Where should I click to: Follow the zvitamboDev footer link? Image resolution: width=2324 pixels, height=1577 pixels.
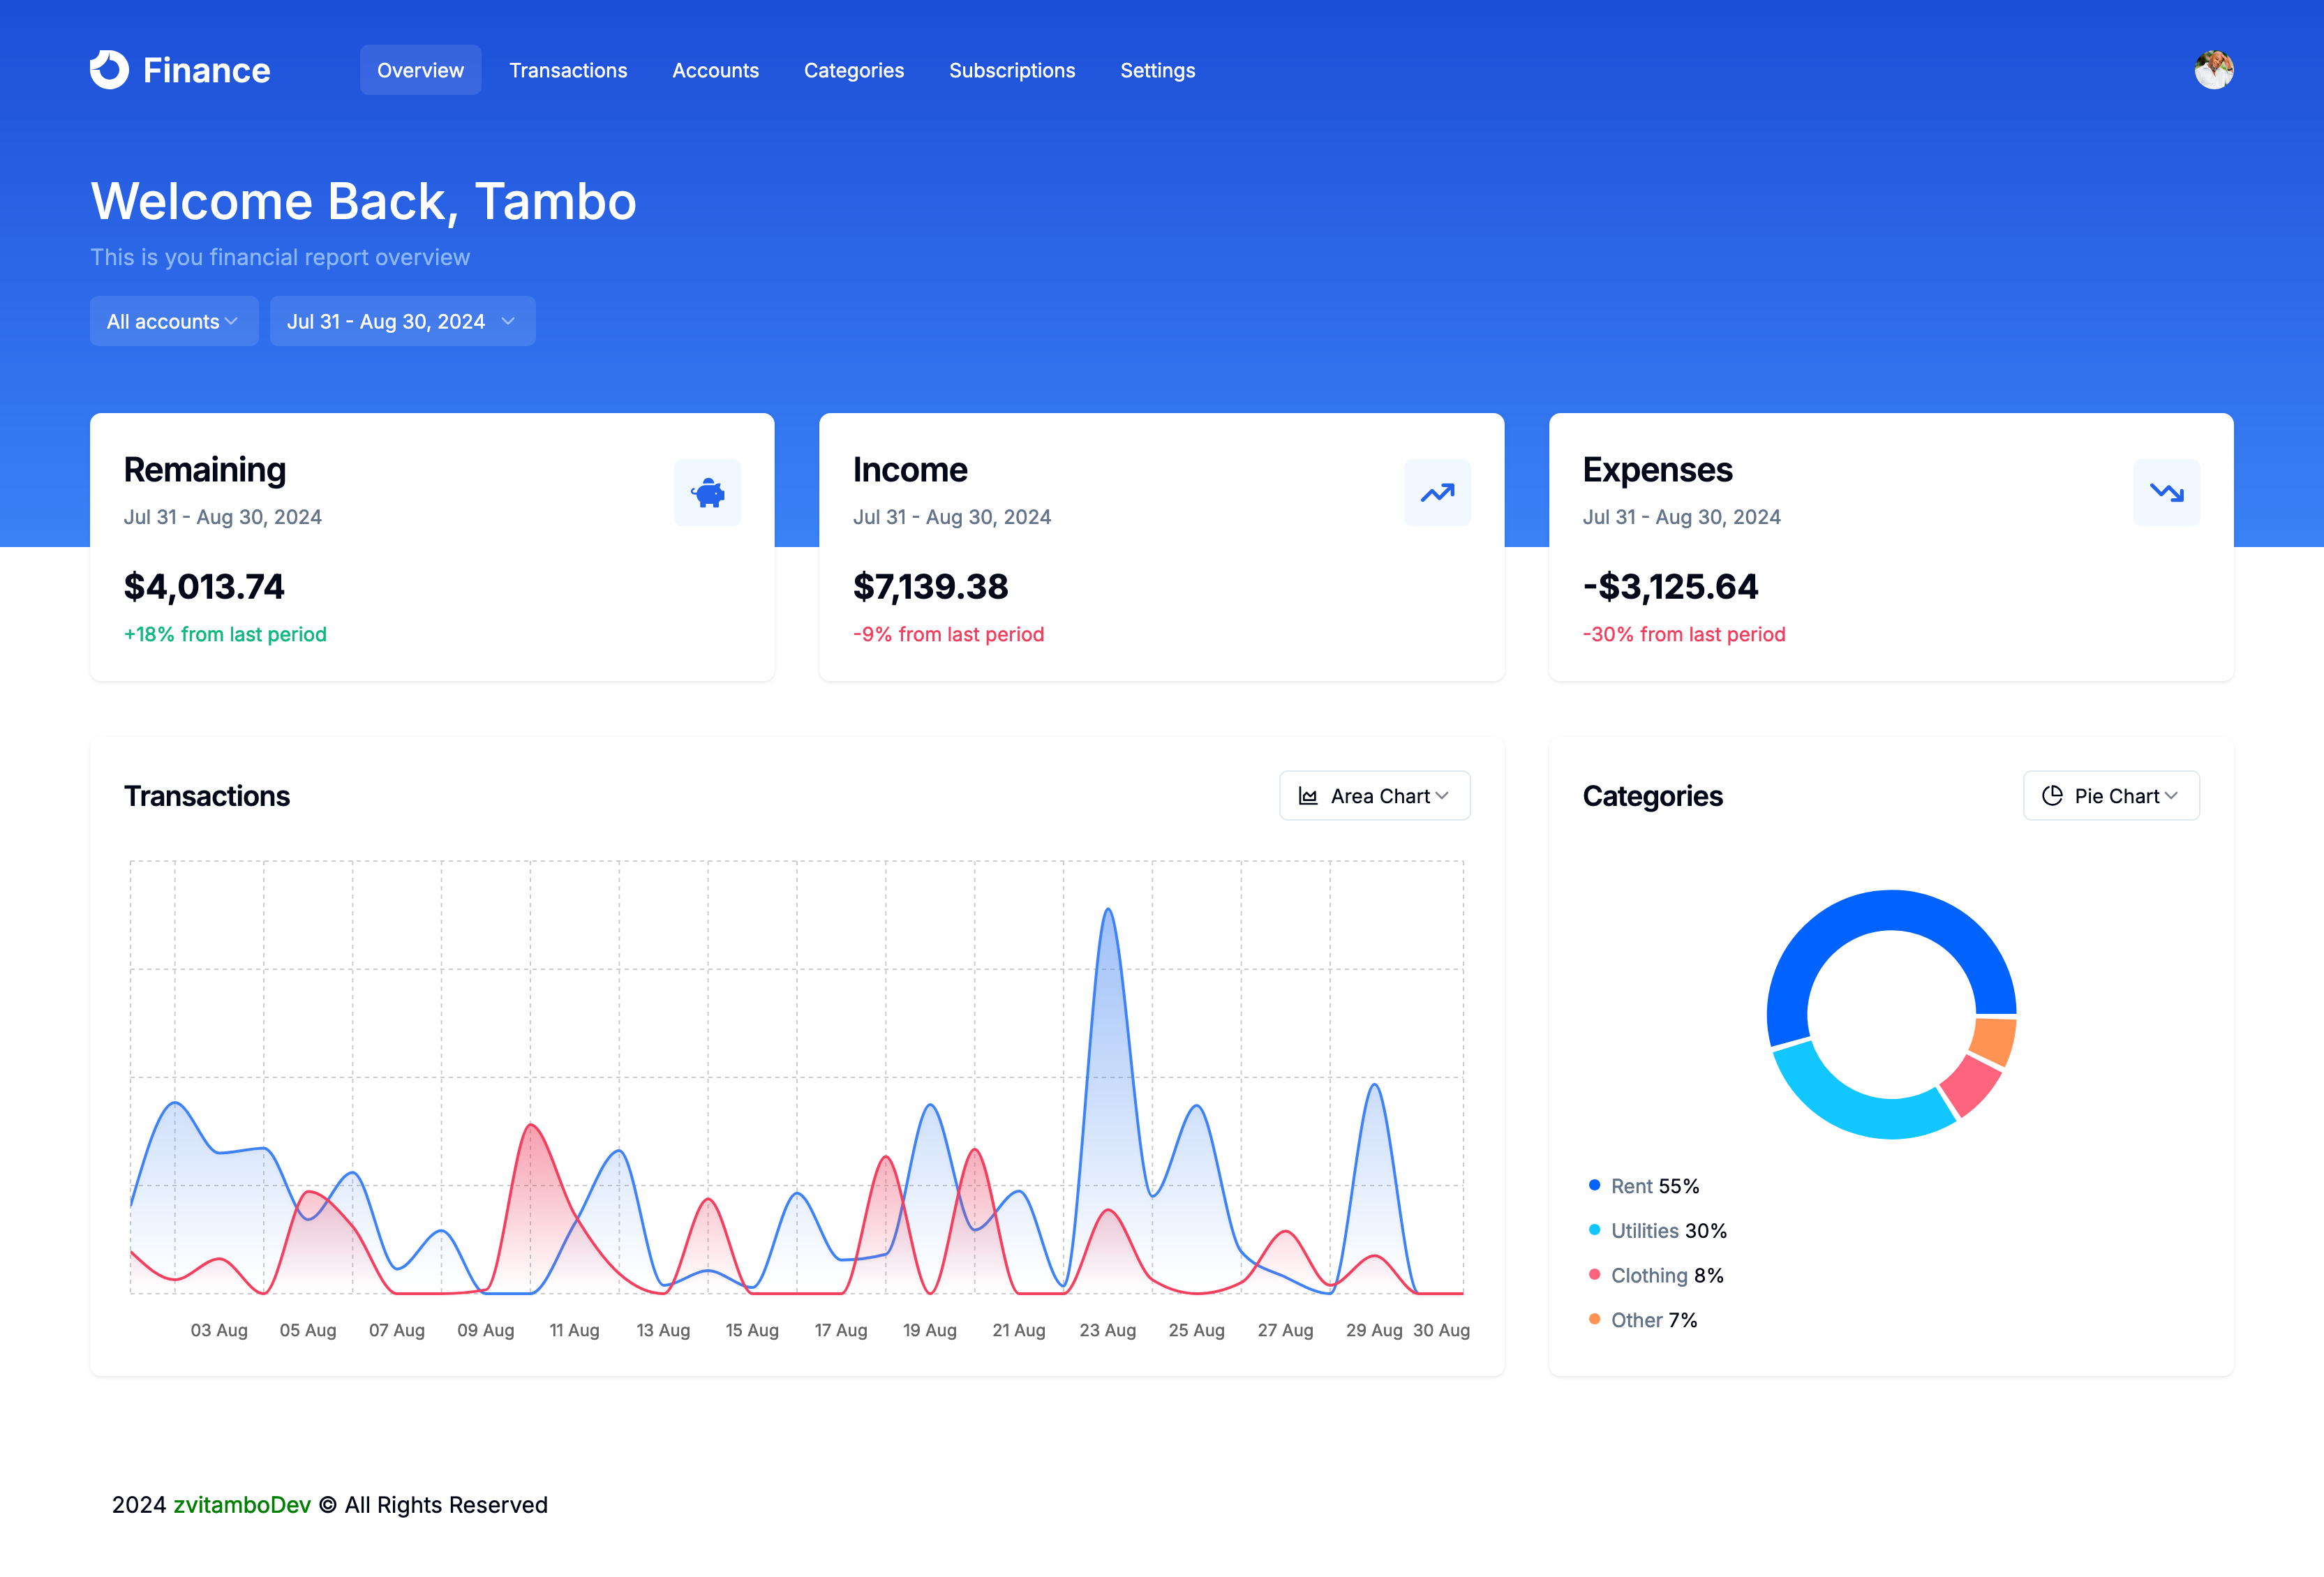[x=242, y=1505]
